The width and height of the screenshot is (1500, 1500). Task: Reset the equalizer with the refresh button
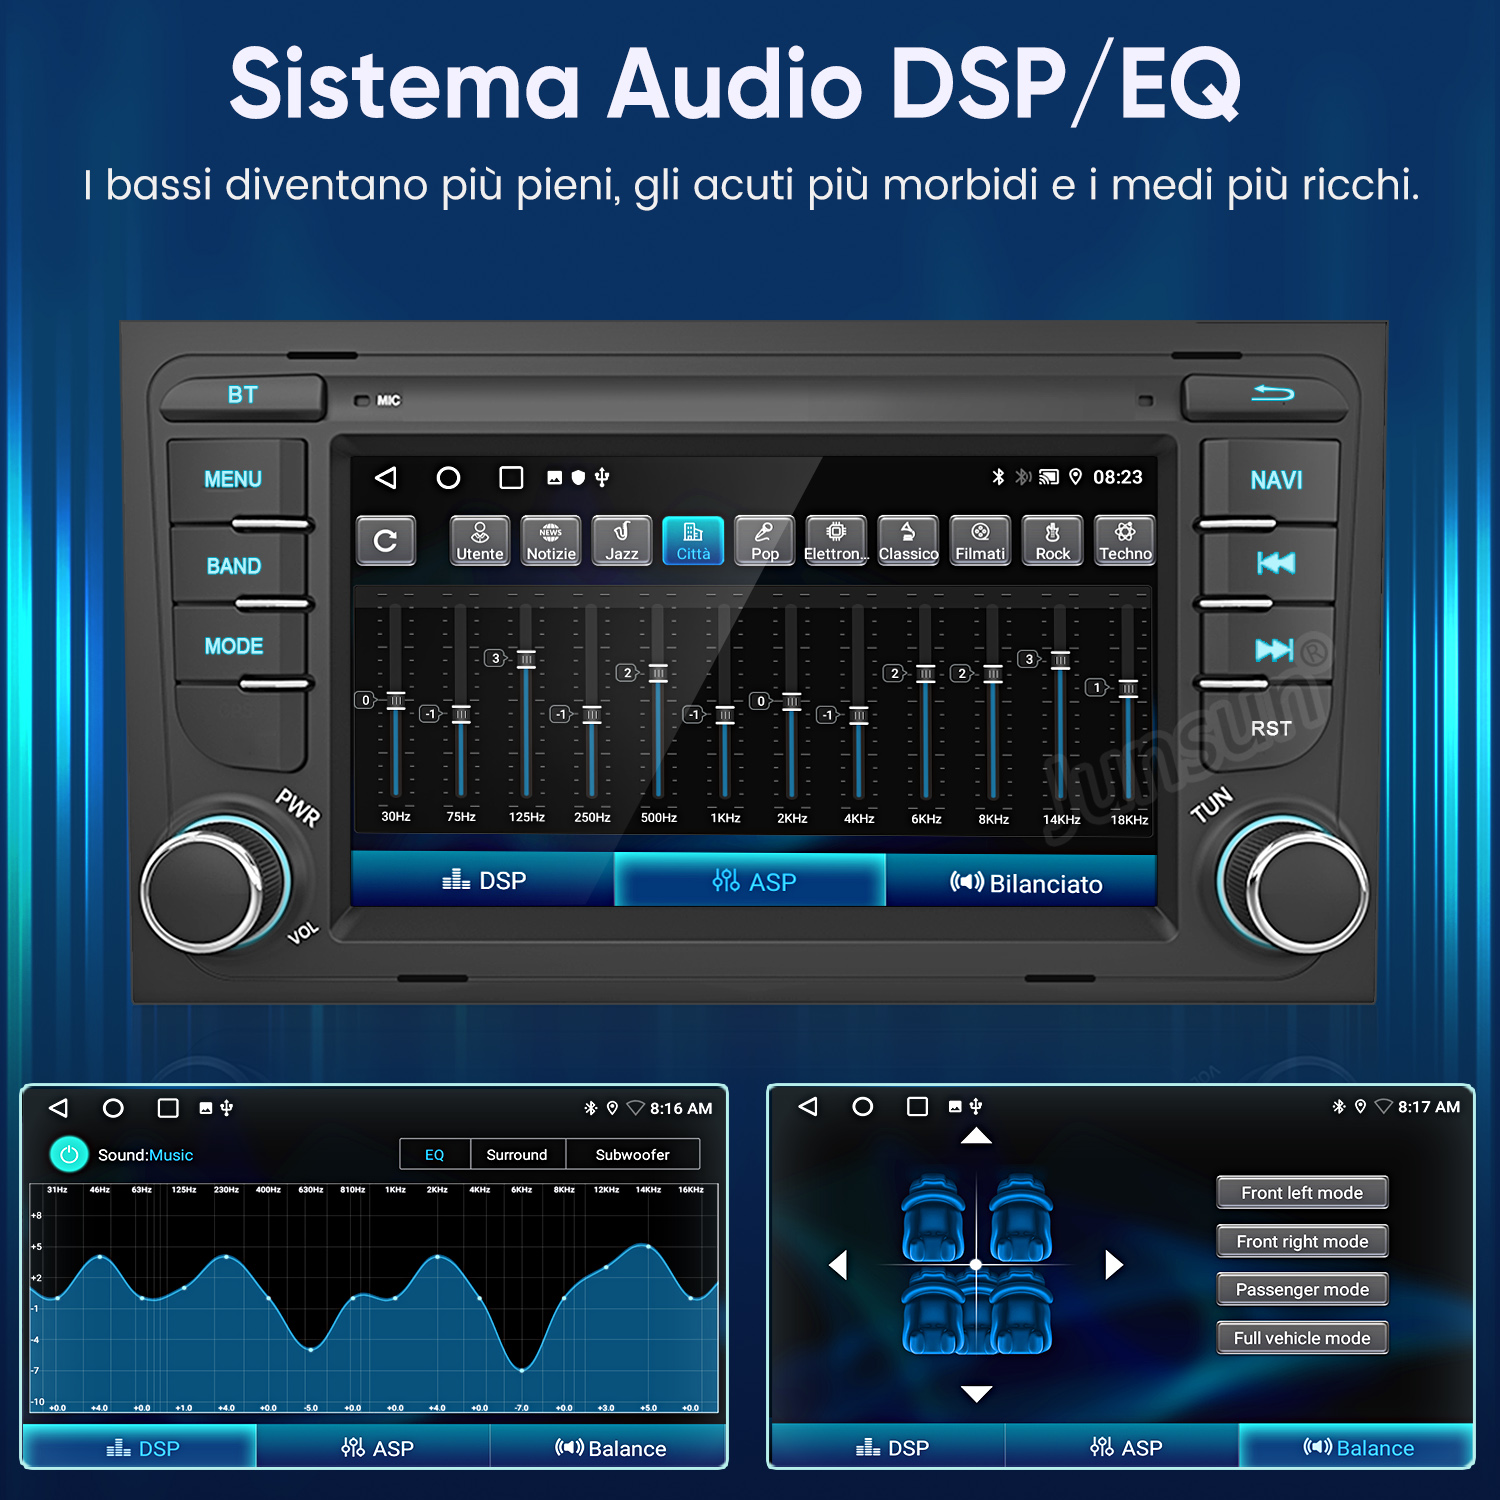click(386, 541)
